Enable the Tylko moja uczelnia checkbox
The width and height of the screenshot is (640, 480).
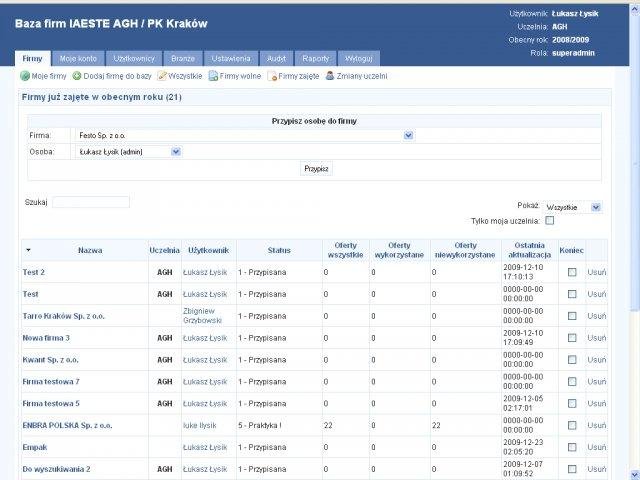[550, 221]
